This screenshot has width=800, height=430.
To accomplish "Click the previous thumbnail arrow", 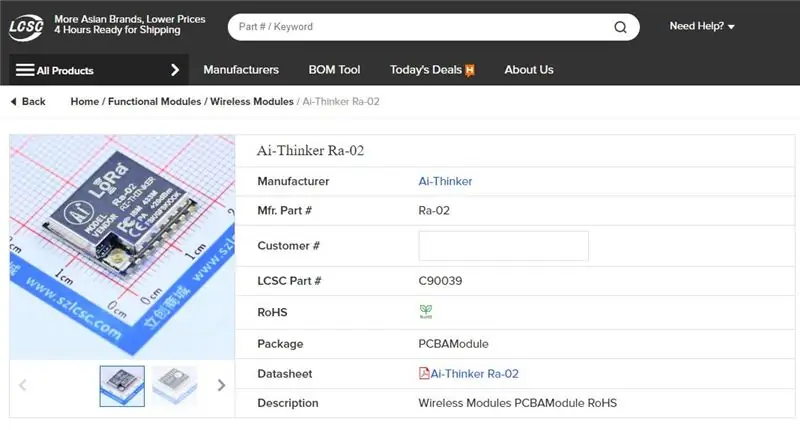I will point(22,385).
